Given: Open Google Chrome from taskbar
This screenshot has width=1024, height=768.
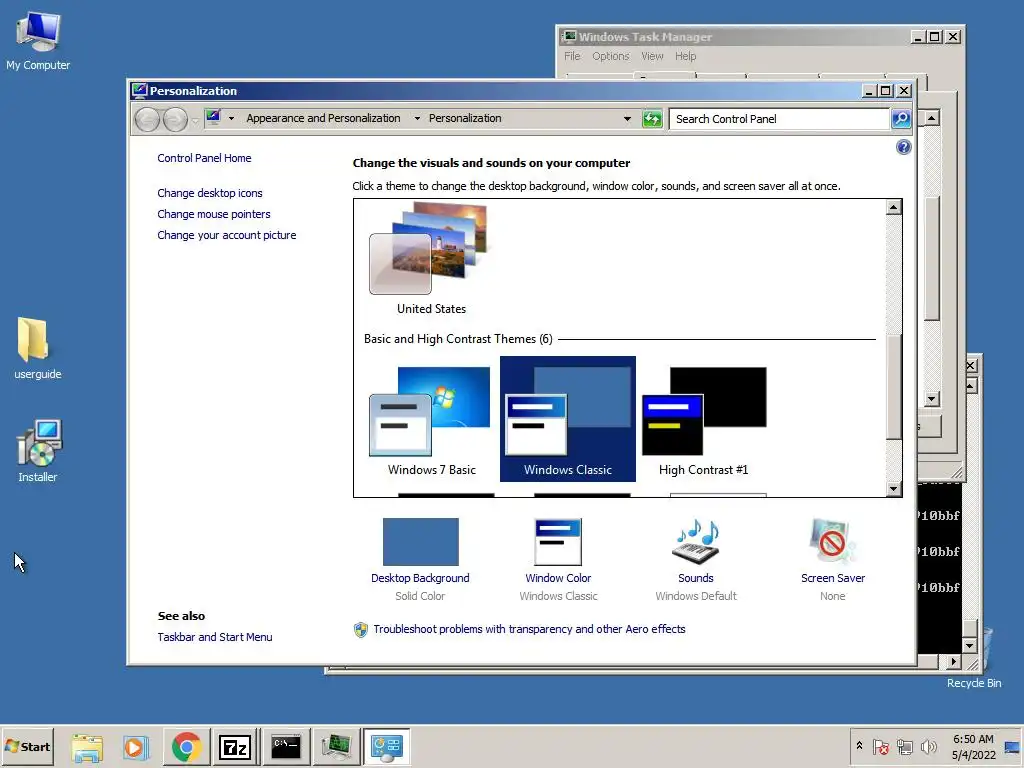Looking at the screenshot, I should (x=186, y=746).
